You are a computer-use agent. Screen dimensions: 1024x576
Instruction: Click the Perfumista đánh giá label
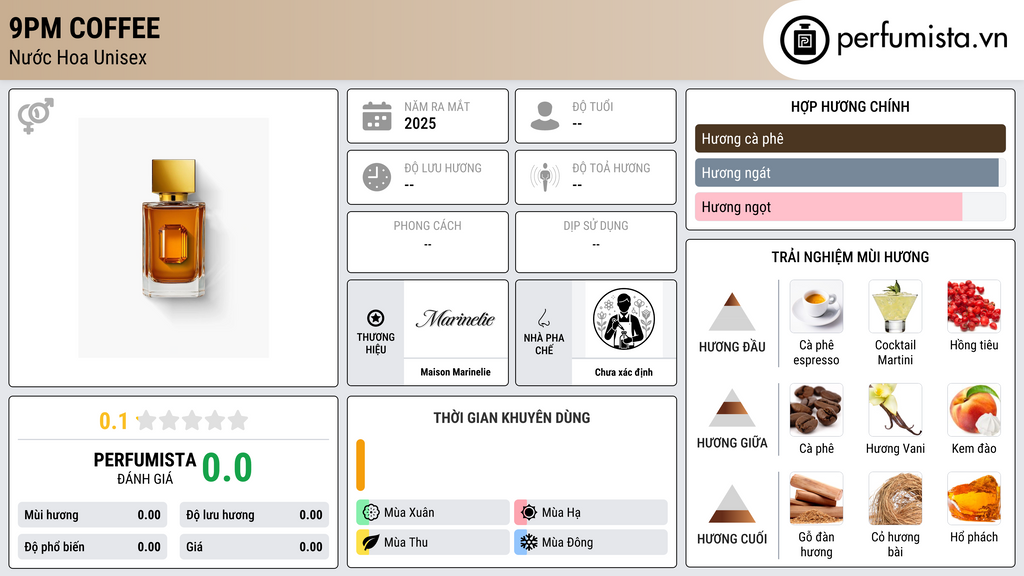(145, 468)
